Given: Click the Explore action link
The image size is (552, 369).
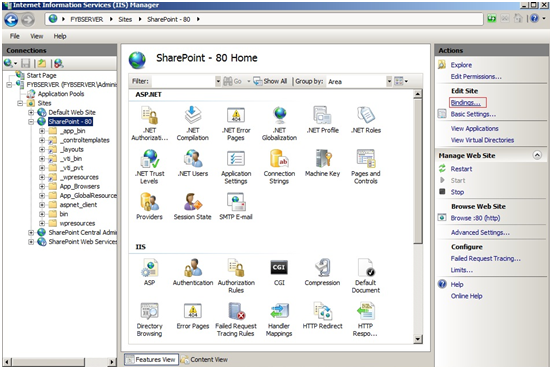Looking at the screenshot, I should (461, 65).
